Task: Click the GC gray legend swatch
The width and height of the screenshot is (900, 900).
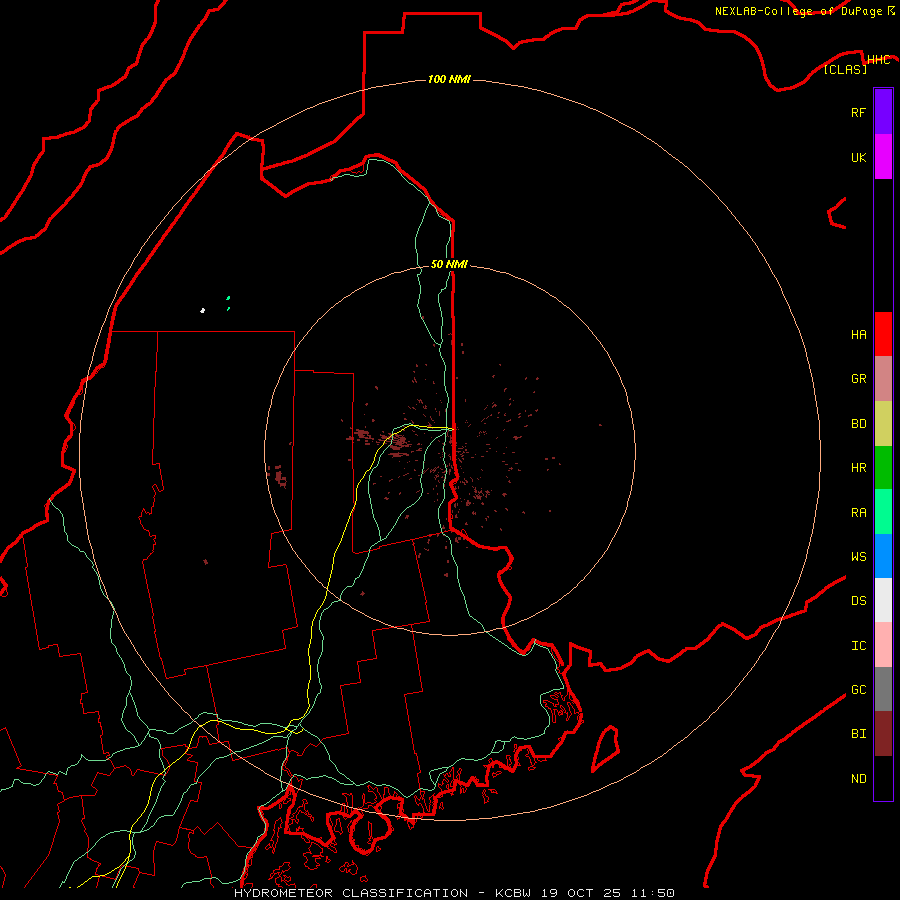Action: click(883, 689)
